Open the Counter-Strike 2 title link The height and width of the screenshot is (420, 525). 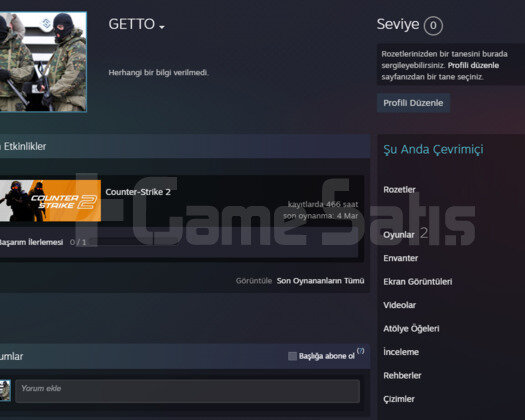click(138, 192)
